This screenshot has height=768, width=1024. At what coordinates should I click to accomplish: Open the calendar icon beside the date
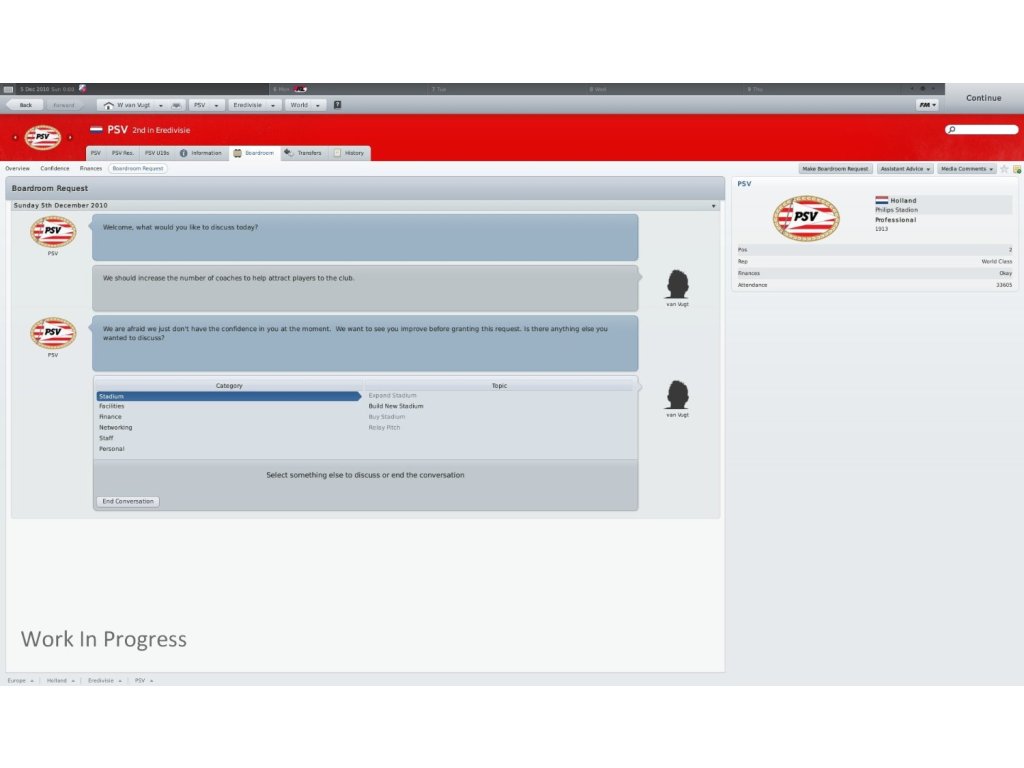[x=8, y=89]
